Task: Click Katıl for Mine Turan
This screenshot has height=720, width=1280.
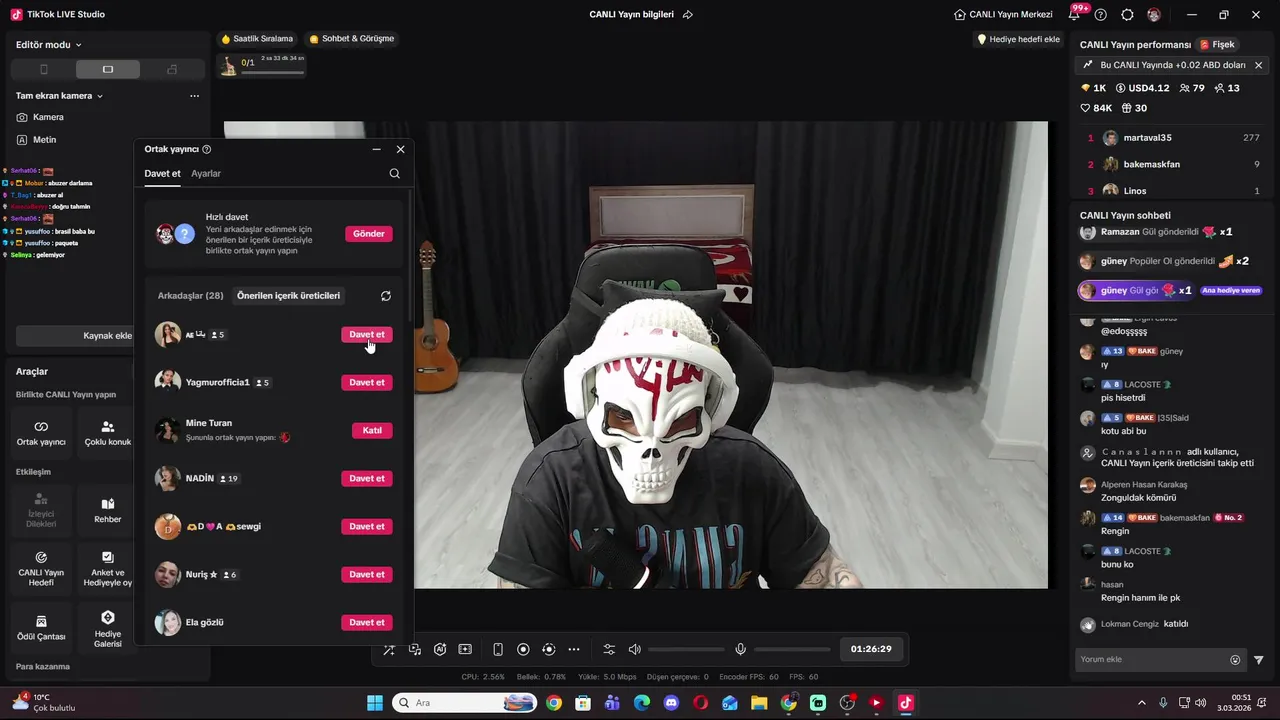Action: (372, 431)
